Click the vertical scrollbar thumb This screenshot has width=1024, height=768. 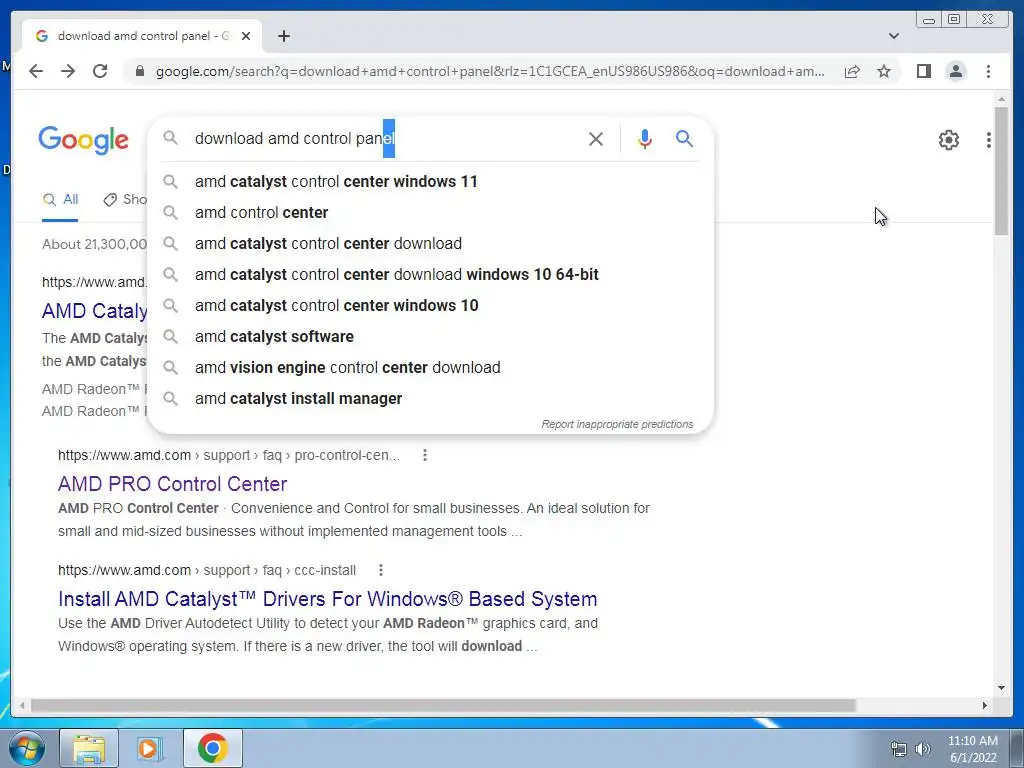pos(1000,171)
